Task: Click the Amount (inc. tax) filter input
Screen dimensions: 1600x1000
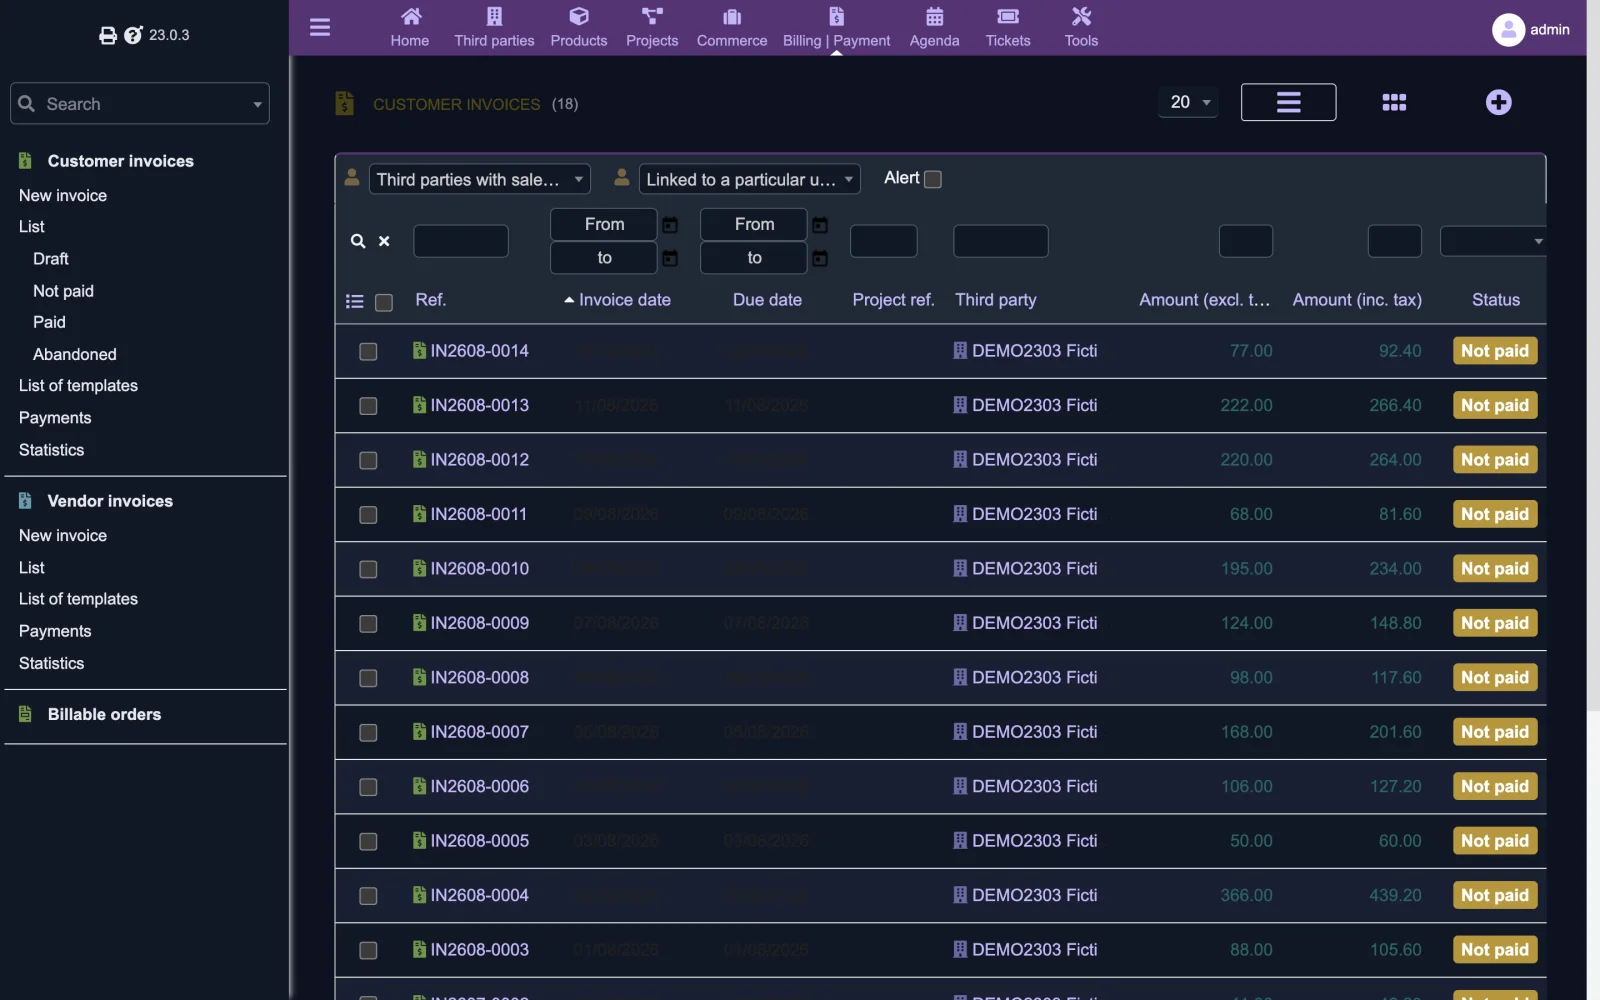Action: [x=1395, y=241]
